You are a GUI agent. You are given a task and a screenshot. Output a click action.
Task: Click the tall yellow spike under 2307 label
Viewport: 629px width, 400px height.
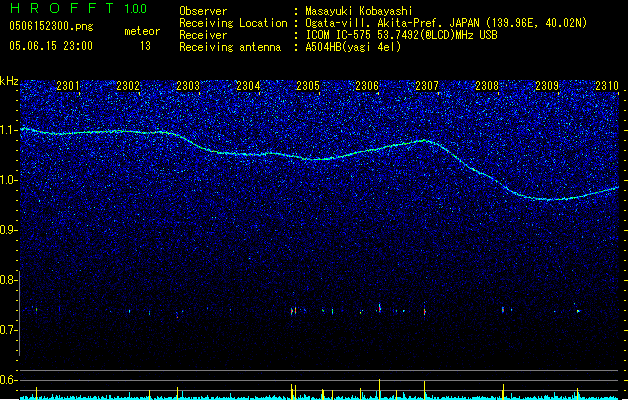[x=424, y=390]
